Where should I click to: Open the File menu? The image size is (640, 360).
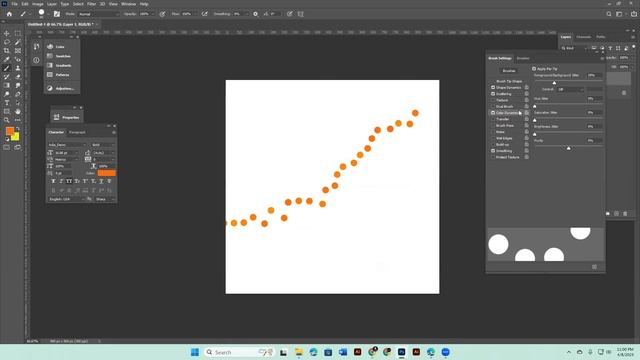pos(14,4)
